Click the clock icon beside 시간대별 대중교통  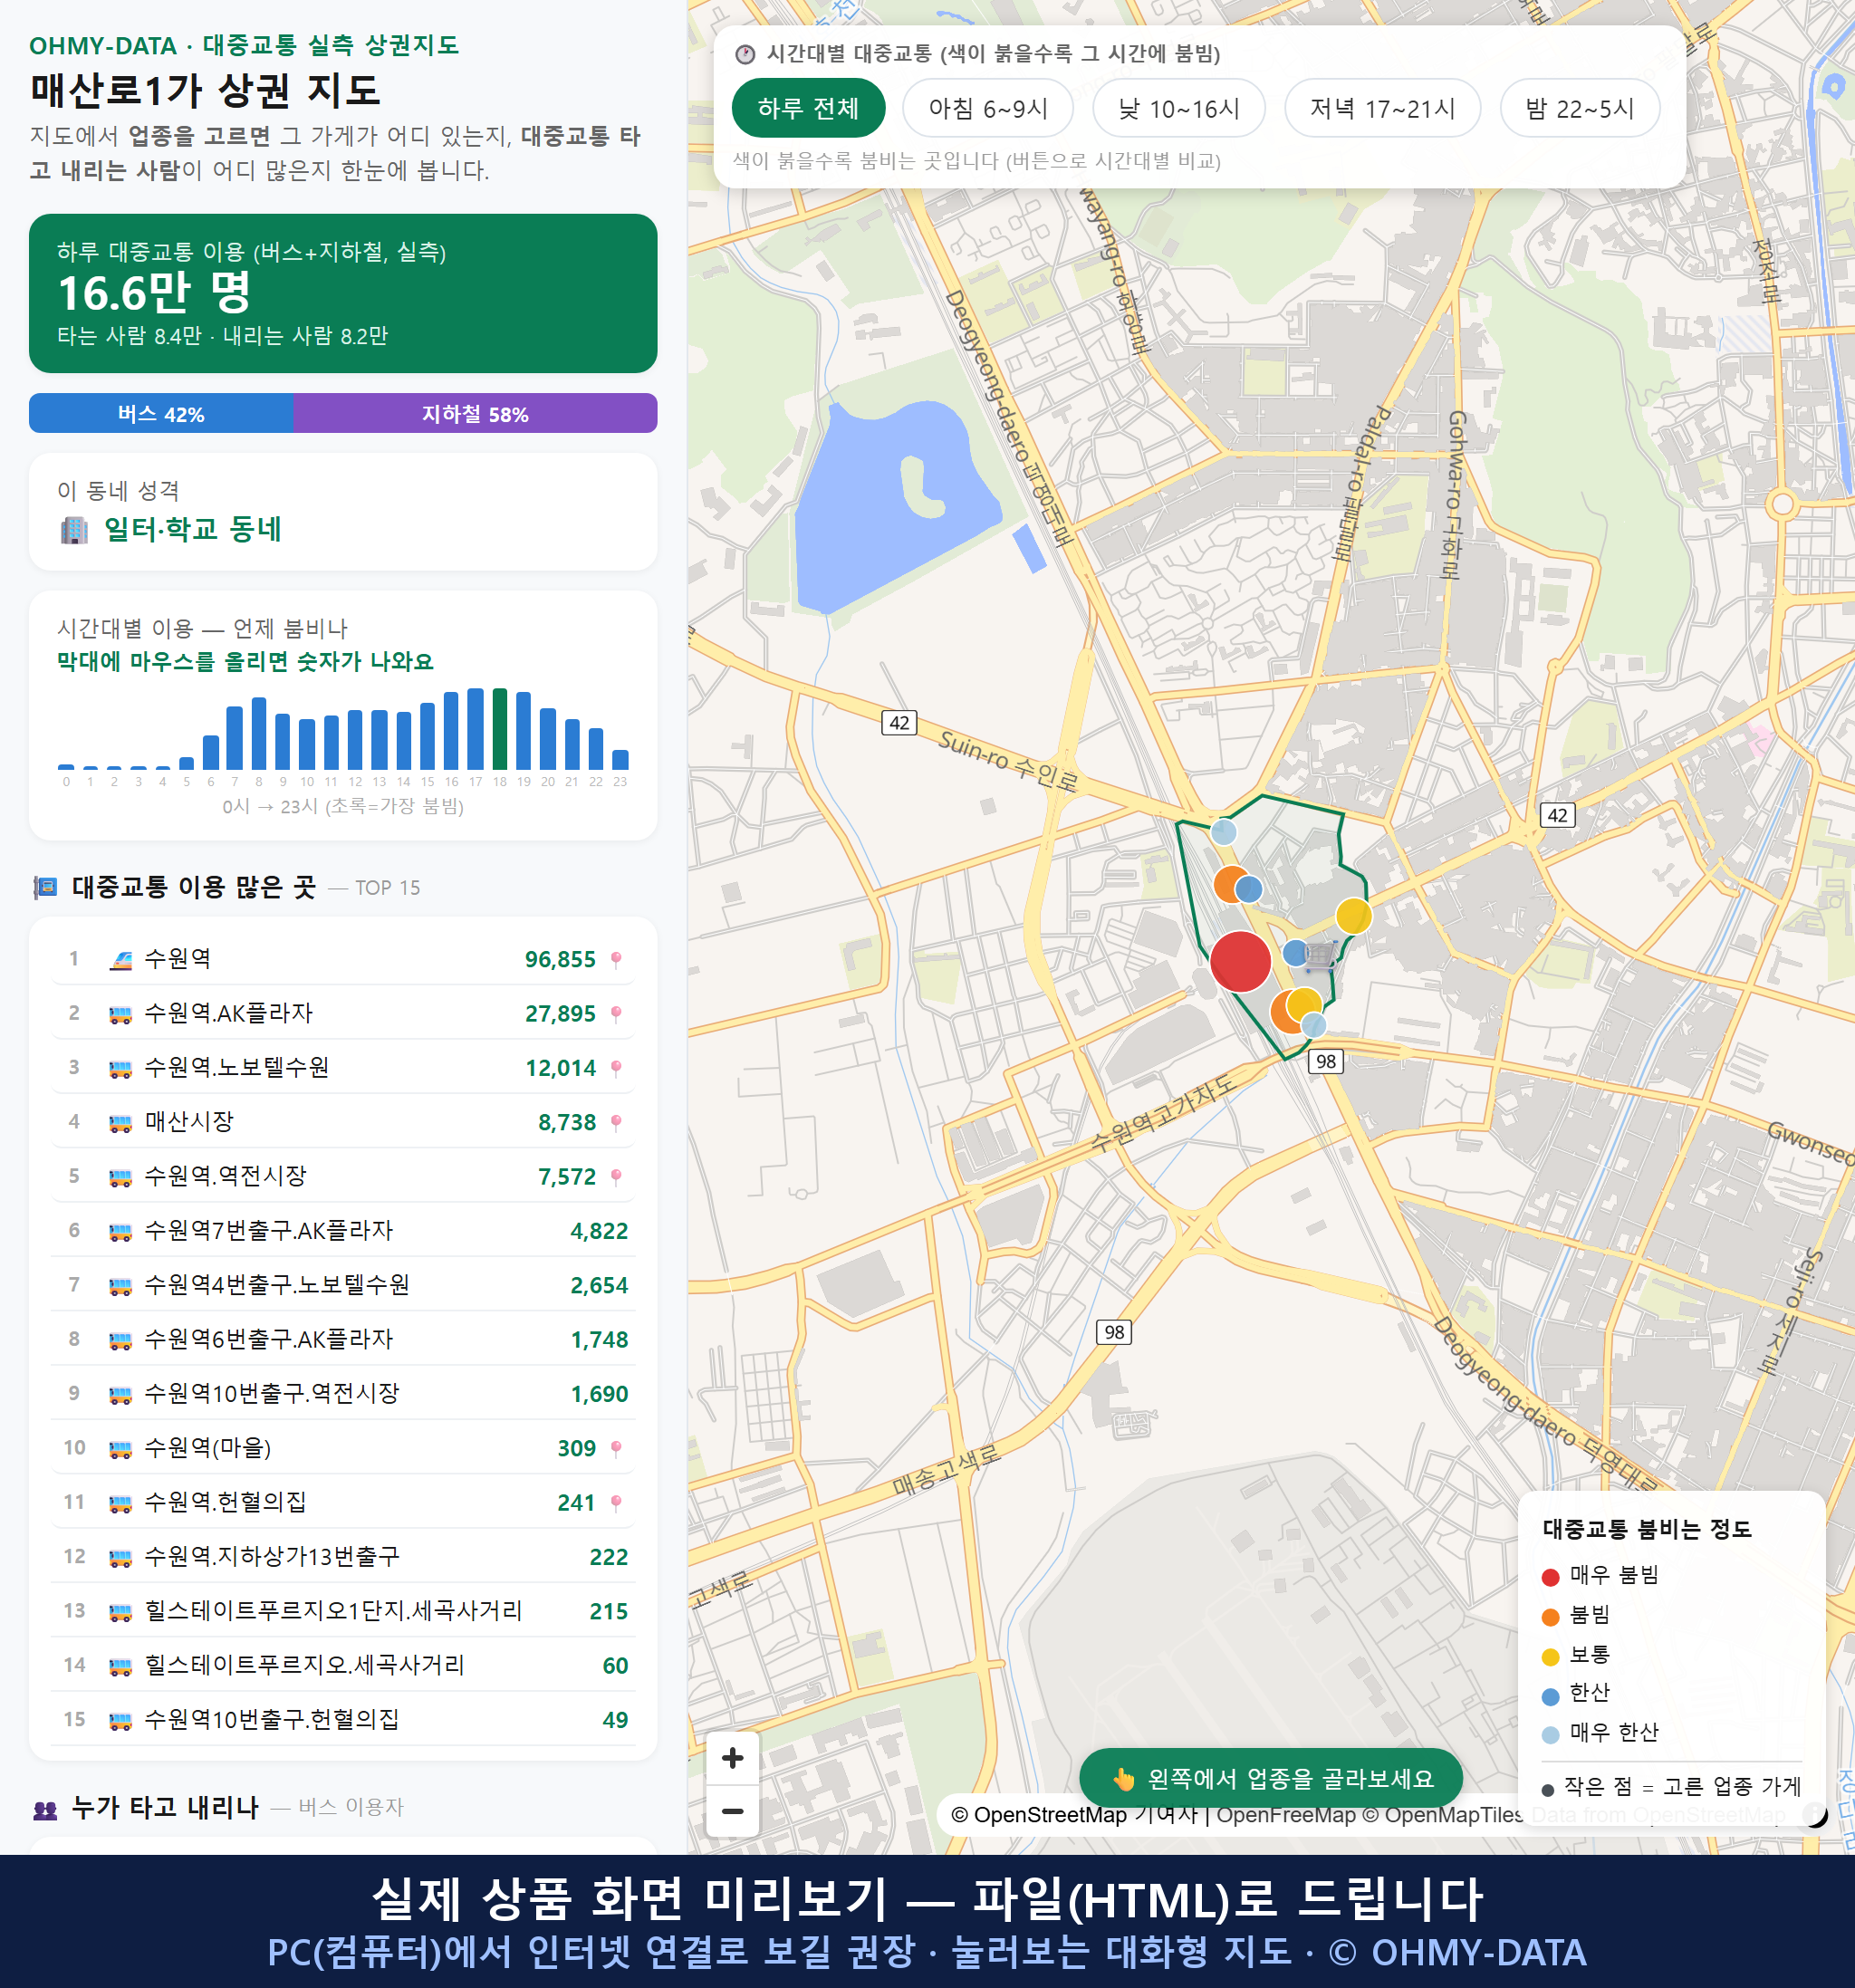[745, 54]
